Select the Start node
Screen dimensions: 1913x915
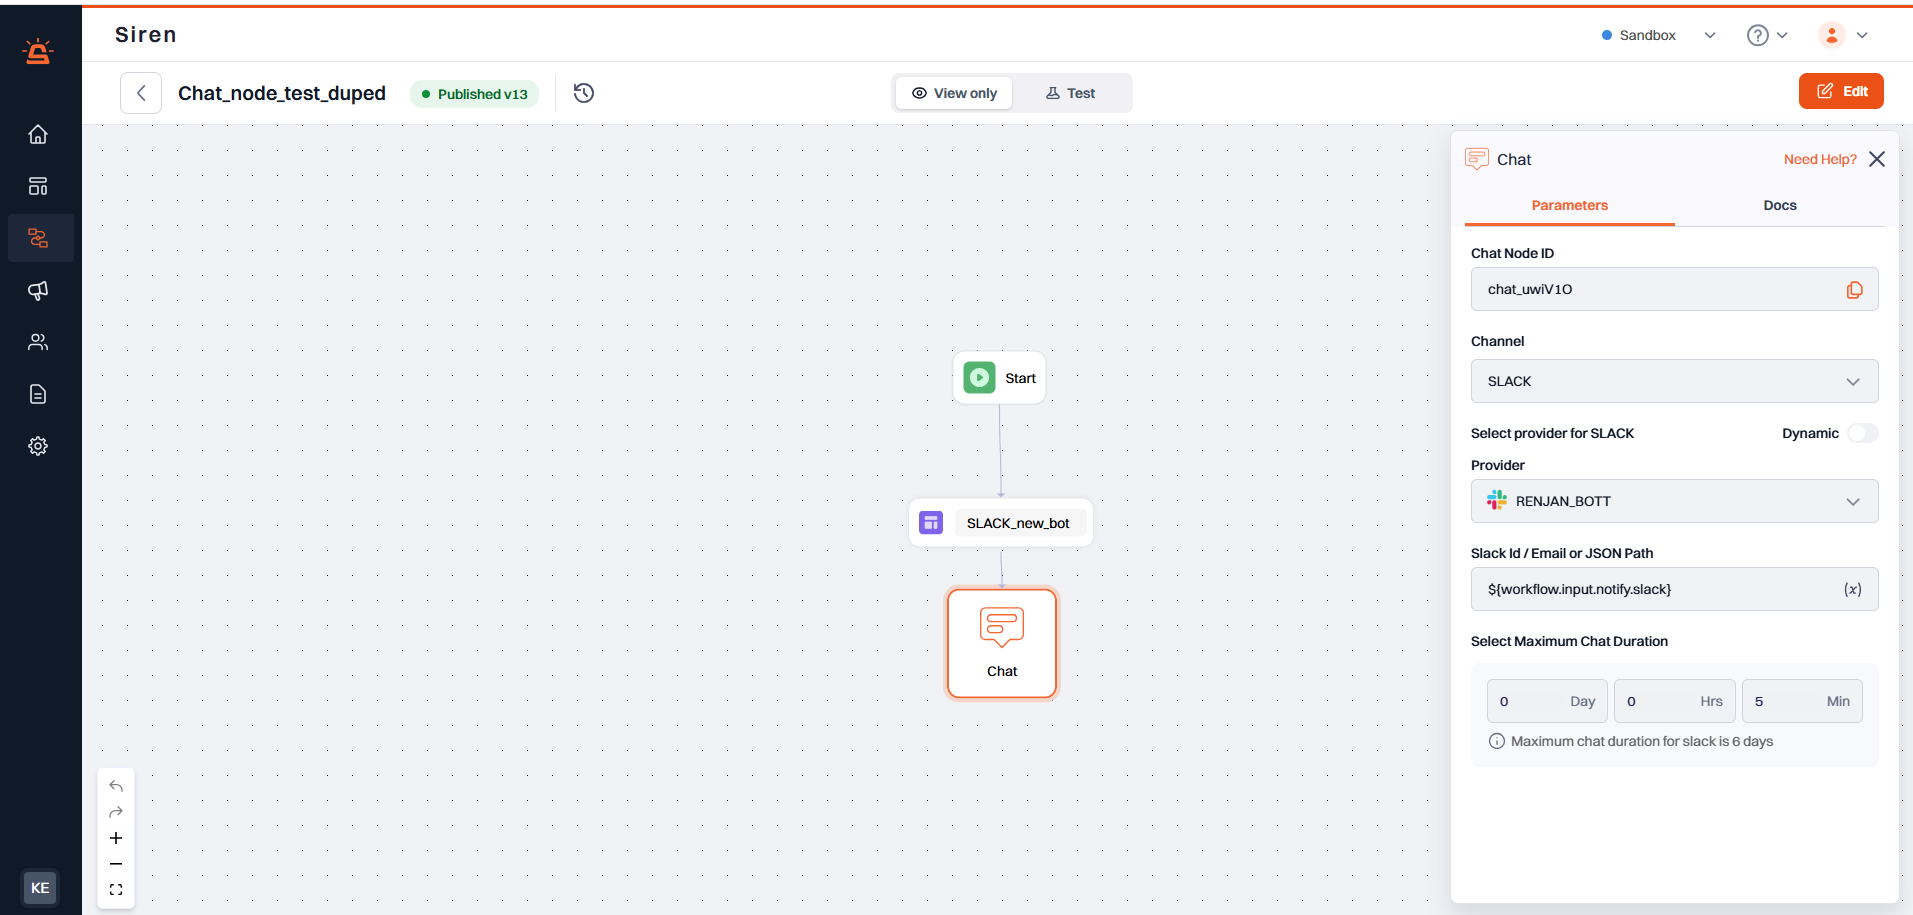tap(999, 378)
